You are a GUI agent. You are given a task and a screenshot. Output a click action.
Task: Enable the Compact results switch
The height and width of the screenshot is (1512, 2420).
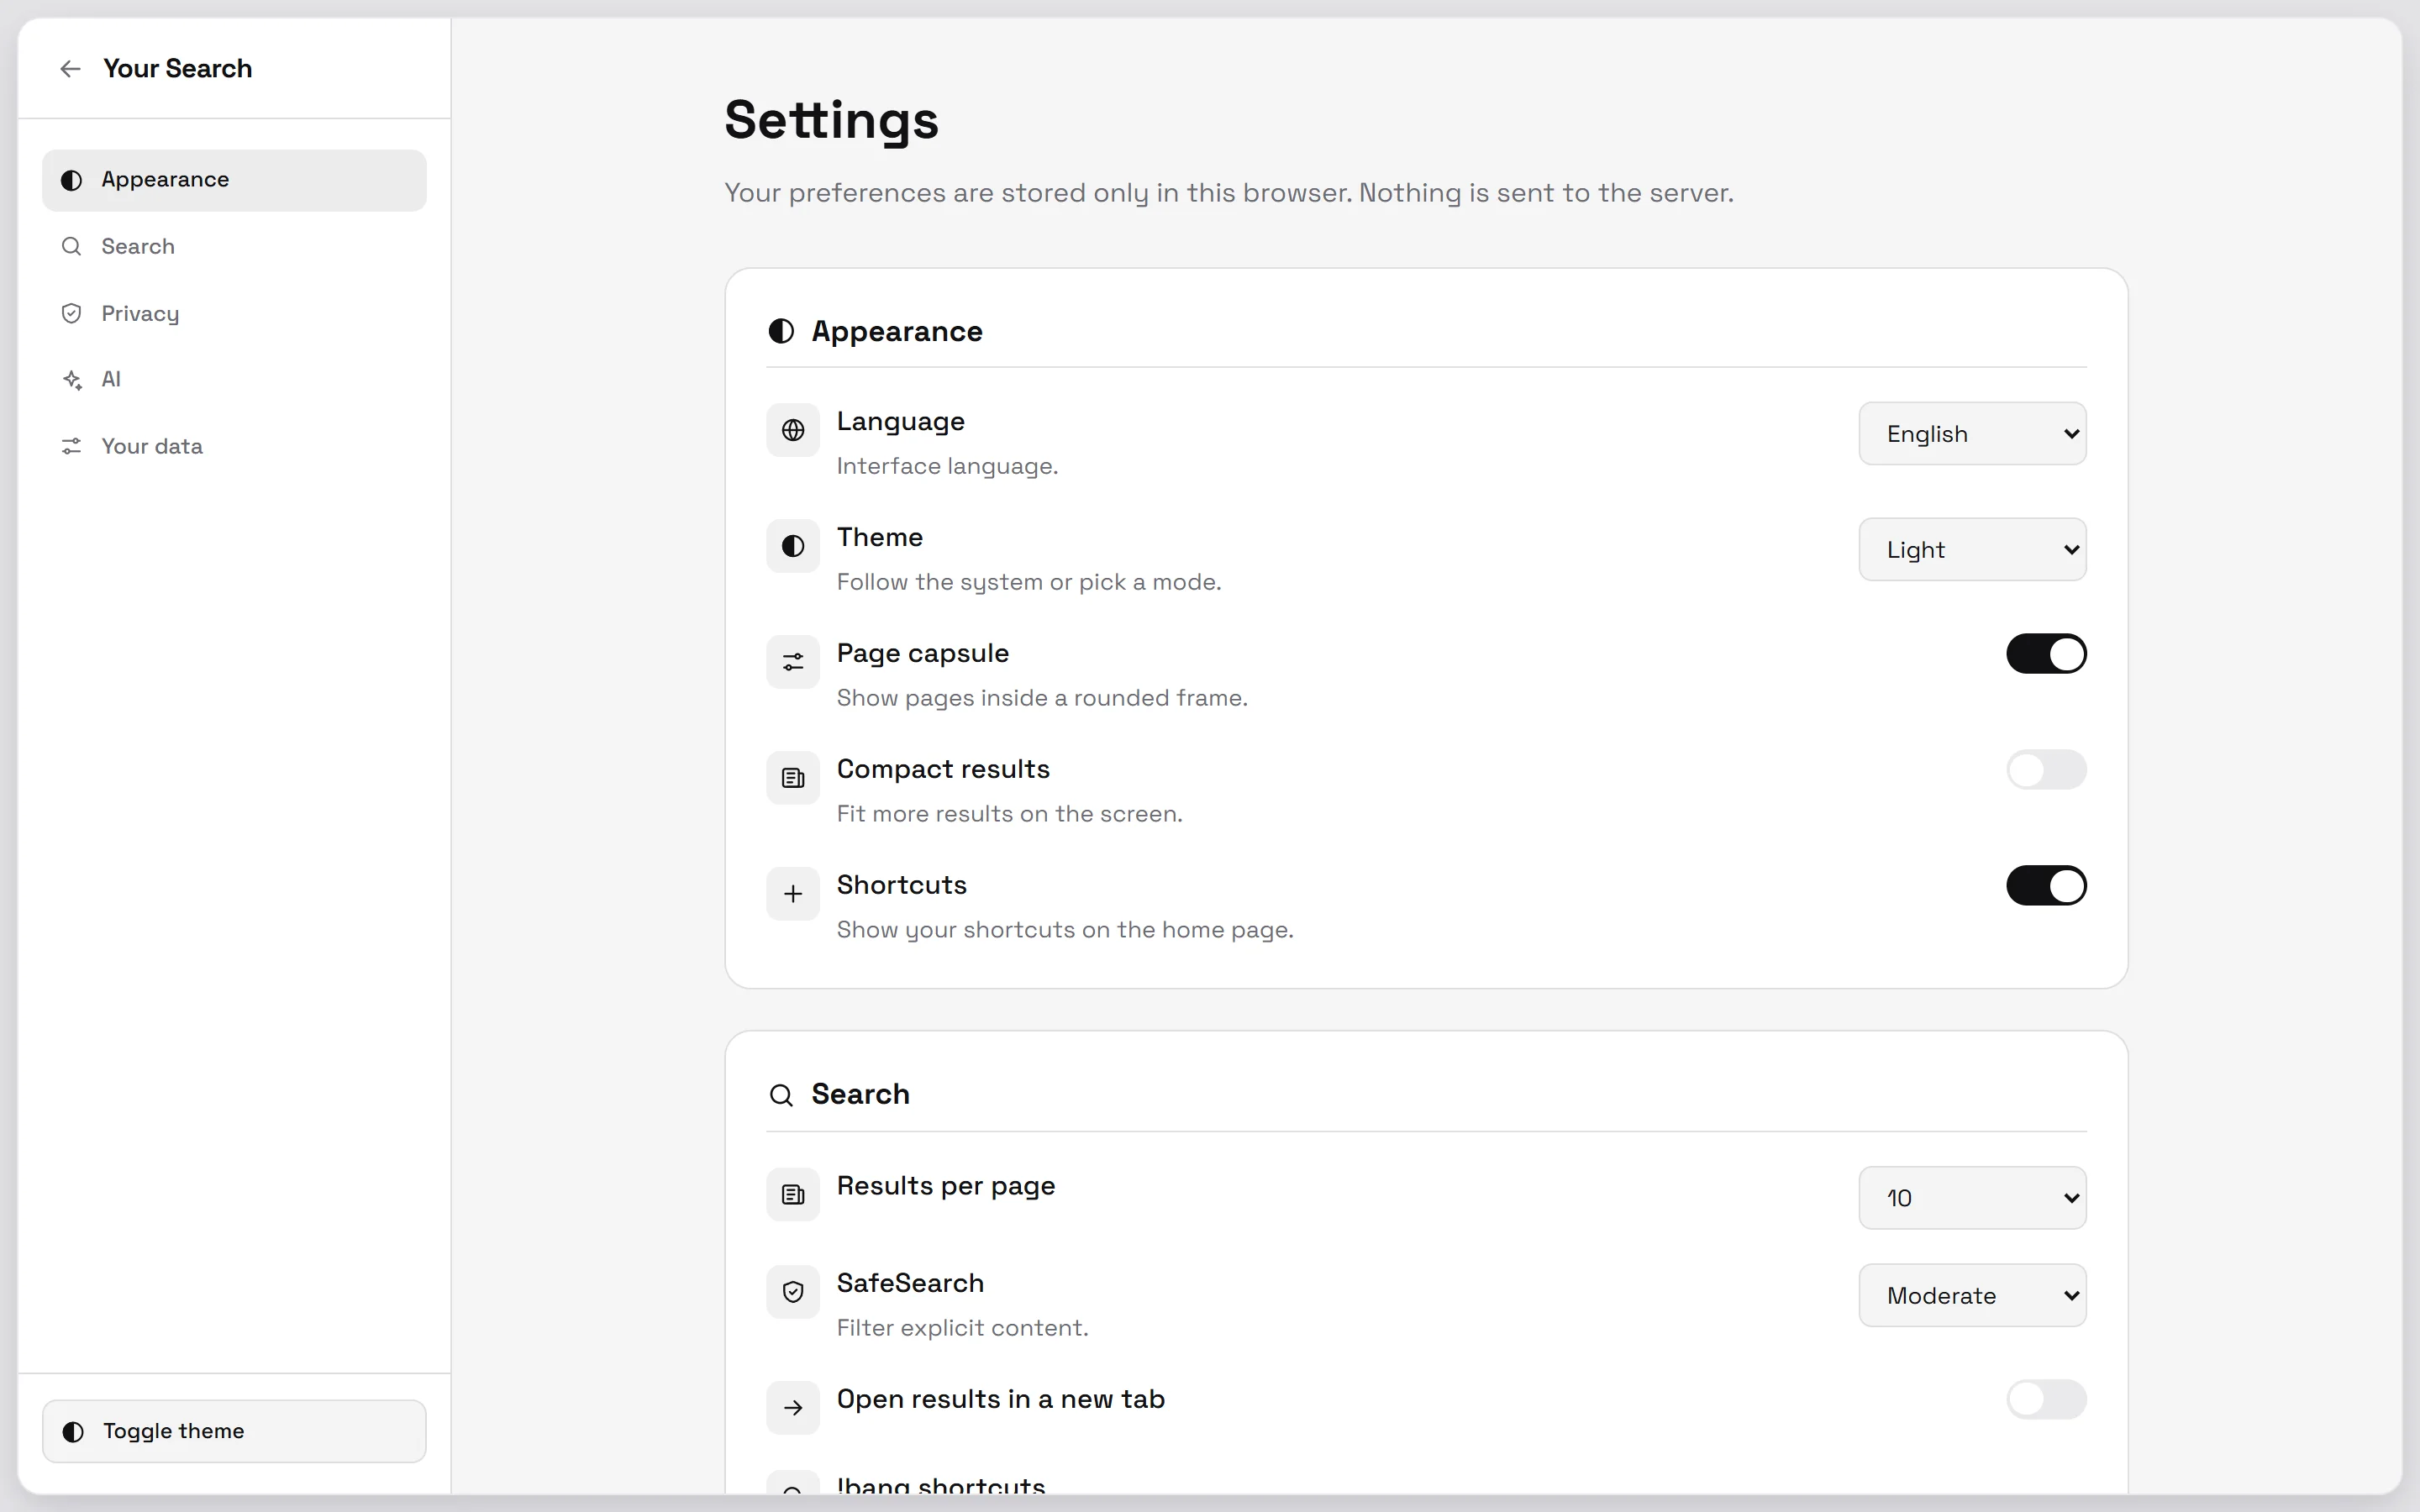pos(2046,770)
